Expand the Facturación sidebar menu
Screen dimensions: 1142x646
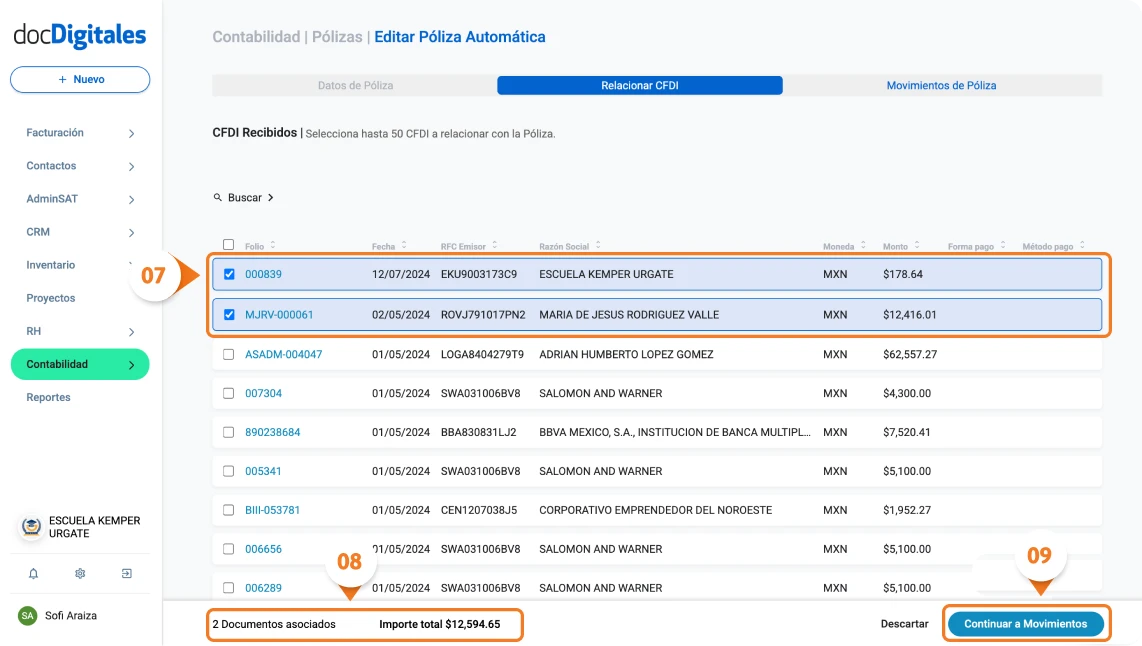coord(131,132)
